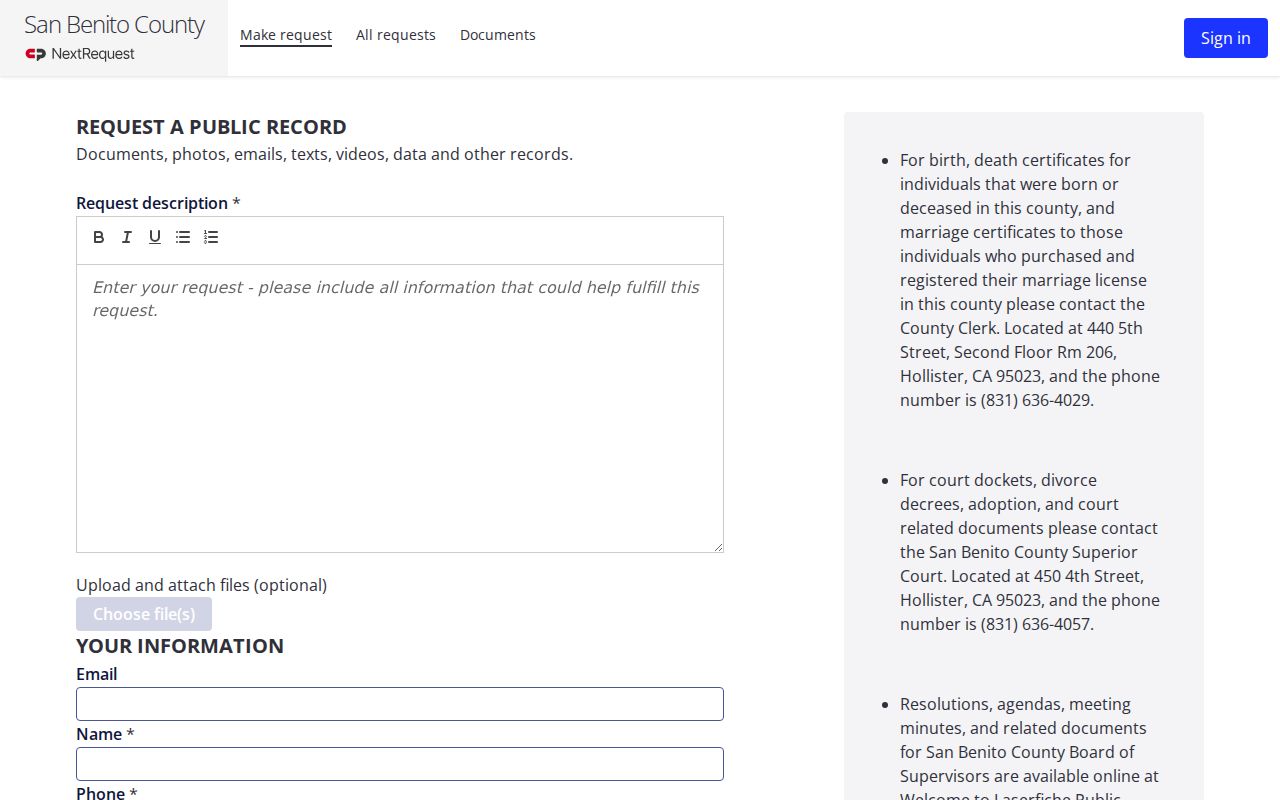This screenshot has height=800, width=1280.
Task: Click the "REQUEST A PUBLIC RECORD" heading
Action: (x=212, y=127)
